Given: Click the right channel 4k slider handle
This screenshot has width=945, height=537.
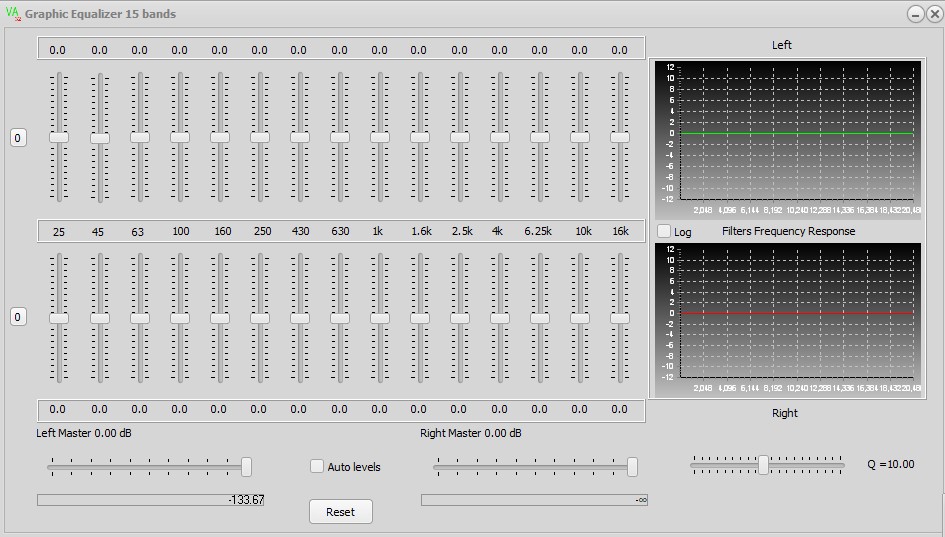Looking at the screenshot, I should pos(499,317).
